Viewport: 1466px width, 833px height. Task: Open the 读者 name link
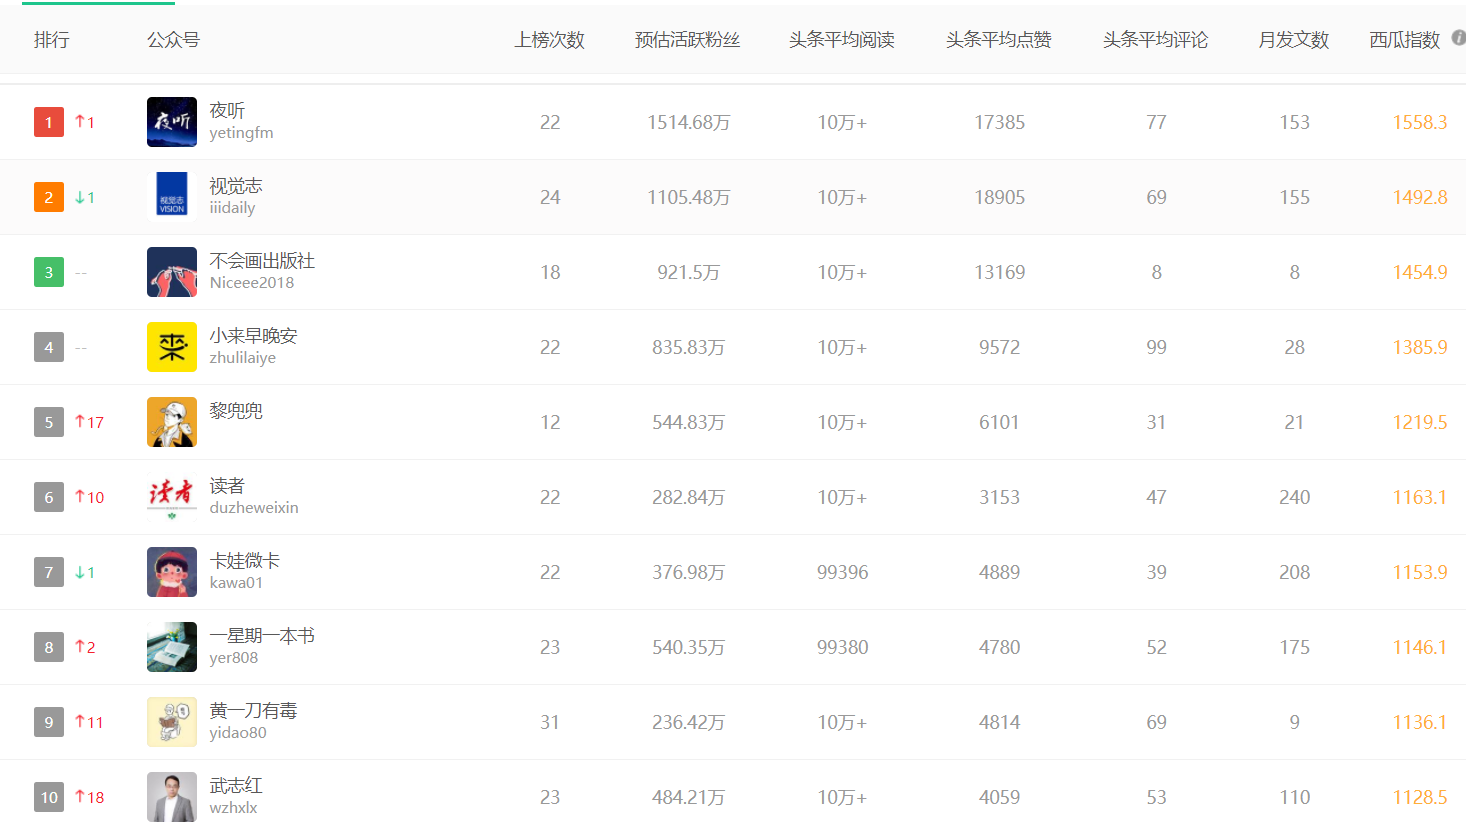227,485
